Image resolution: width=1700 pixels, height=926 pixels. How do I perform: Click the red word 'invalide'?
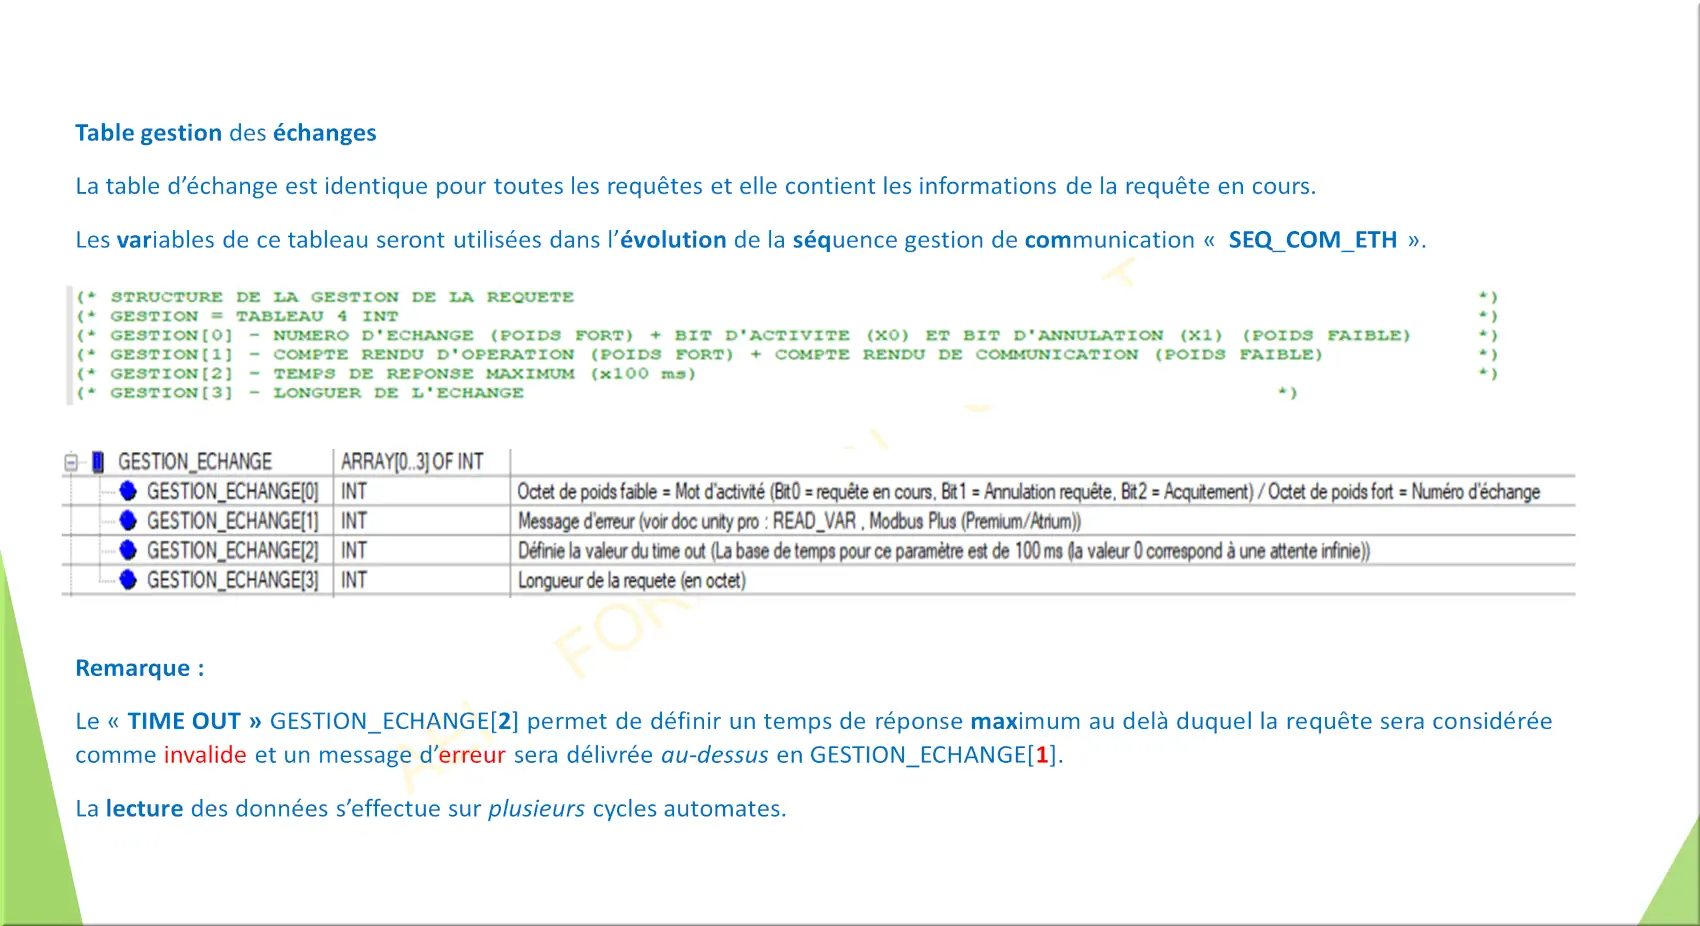205,755
